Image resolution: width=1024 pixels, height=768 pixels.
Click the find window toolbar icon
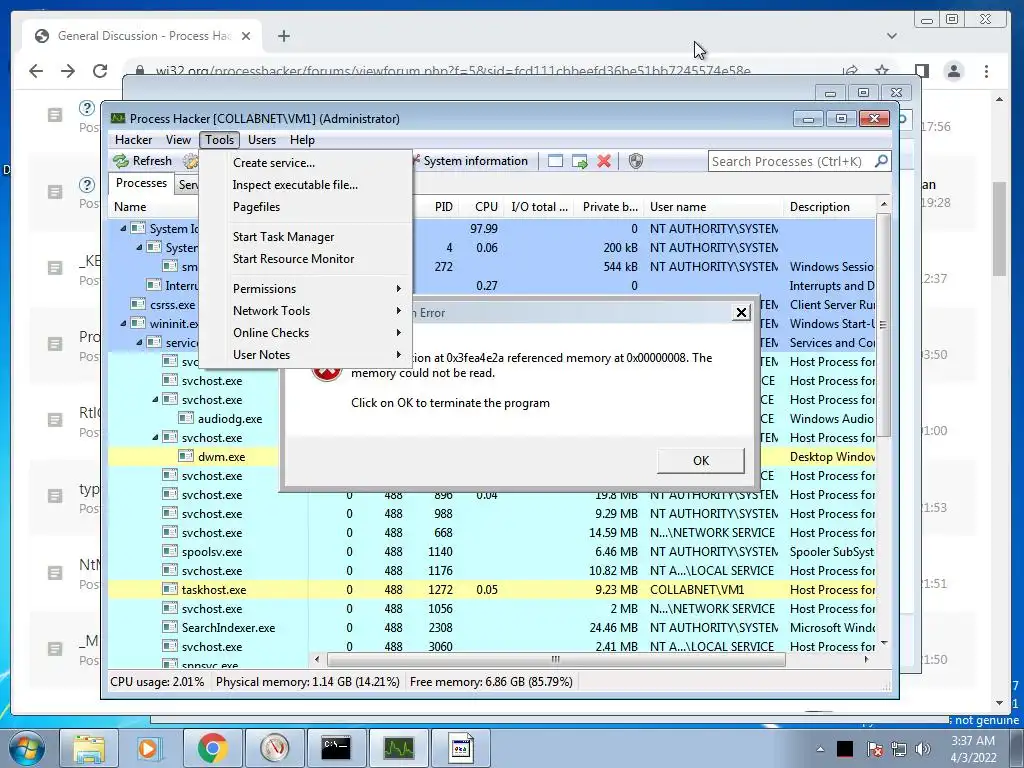[555, 161]
